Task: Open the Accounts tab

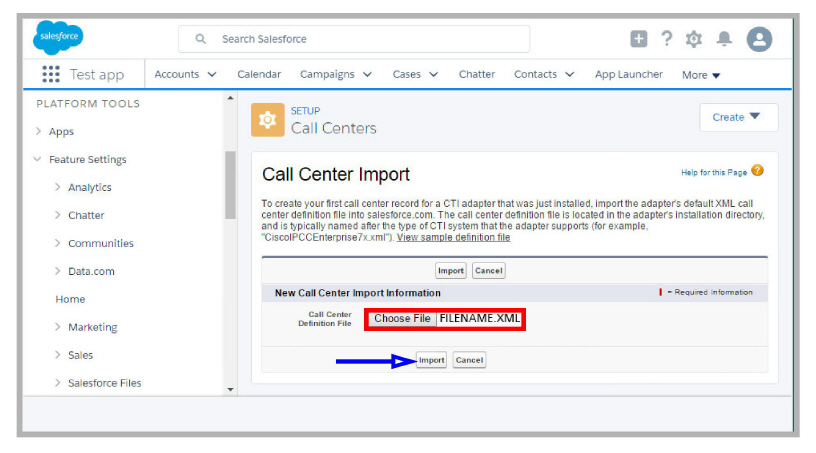Action: click(x=176, y=74)
